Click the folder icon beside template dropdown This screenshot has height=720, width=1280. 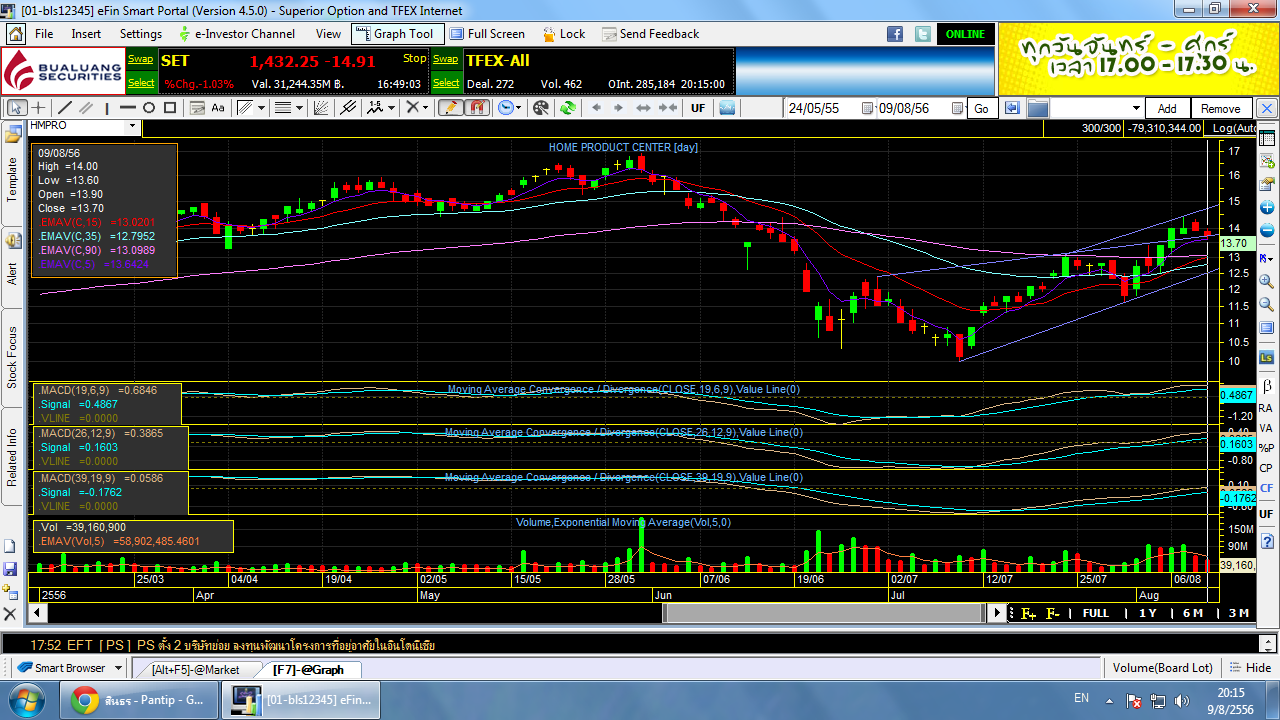point(1038,108)
